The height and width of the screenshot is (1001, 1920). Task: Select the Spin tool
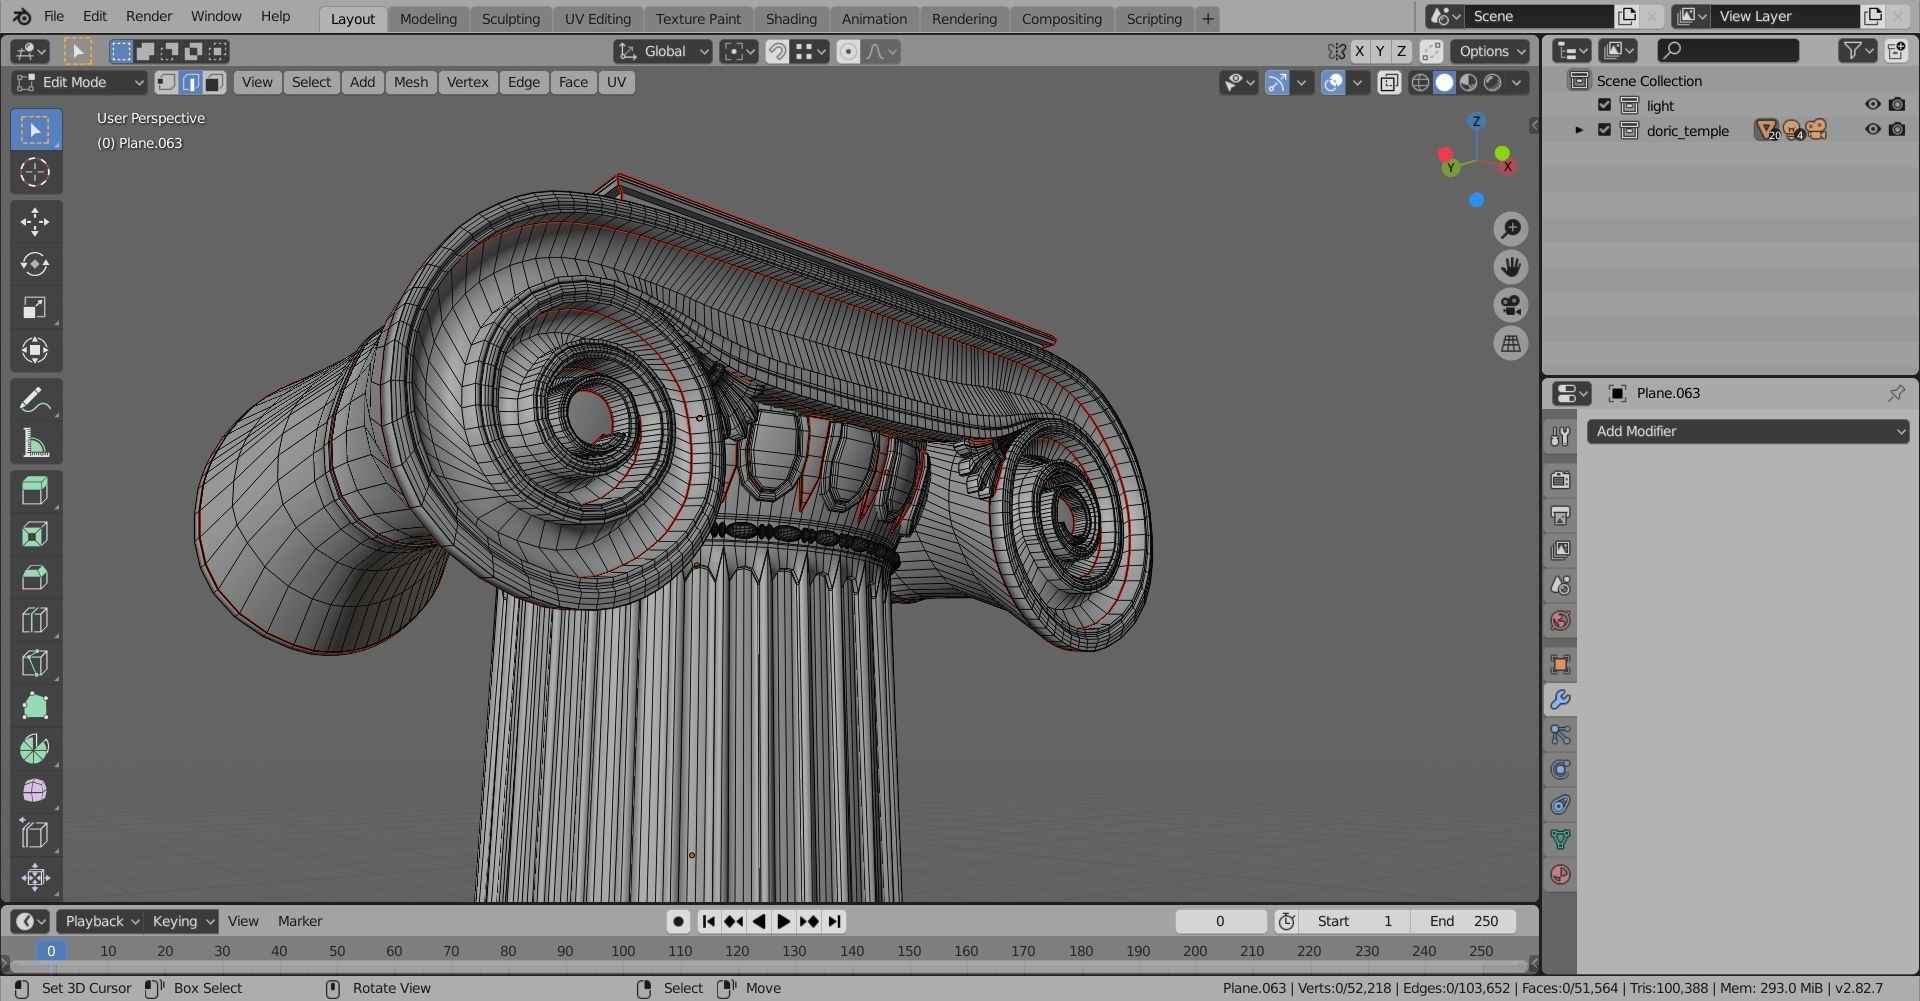(x=35, y=749)
